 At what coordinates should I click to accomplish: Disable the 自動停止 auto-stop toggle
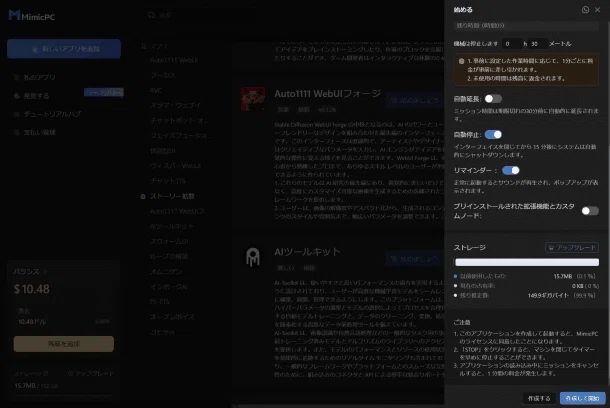(x=493, y=135)
